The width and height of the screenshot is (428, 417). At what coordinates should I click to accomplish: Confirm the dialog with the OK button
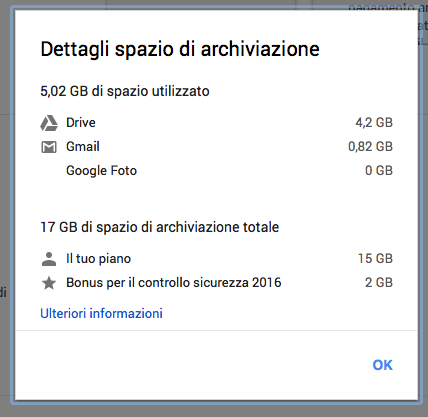pyautogui.click(x=383, y=365)
